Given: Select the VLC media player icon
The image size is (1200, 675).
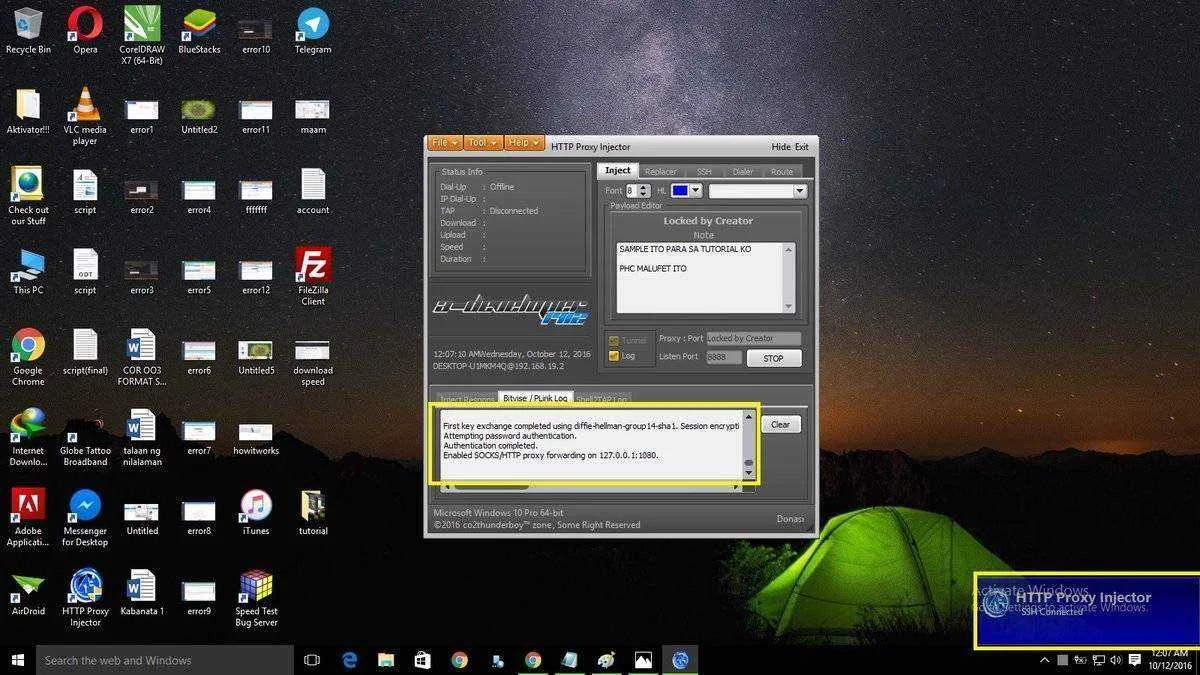Looking at the screenshot, I should click(x=85, y=116).
